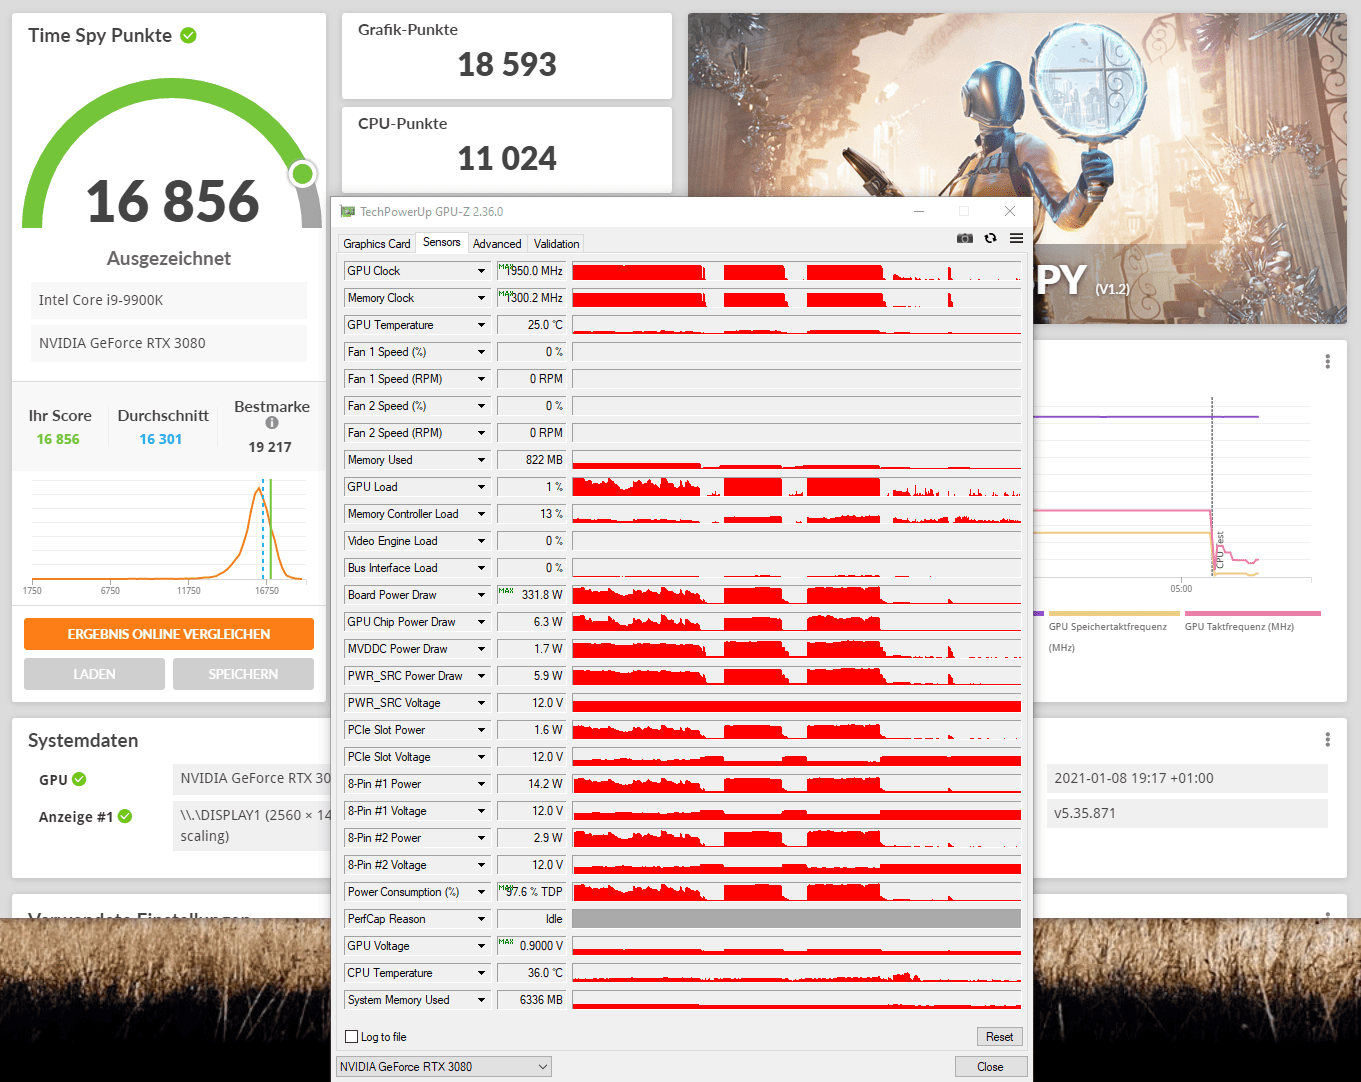This screenshot has height=1082, width=1361.
Task: Open the three-dot menu of the chart panel
Action: 1327,361
